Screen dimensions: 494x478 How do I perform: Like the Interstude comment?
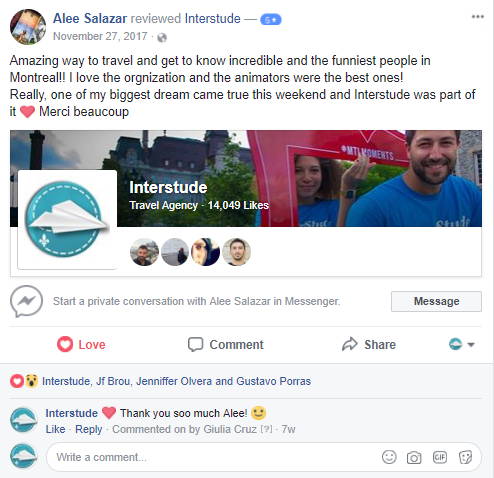pos(55,429)
